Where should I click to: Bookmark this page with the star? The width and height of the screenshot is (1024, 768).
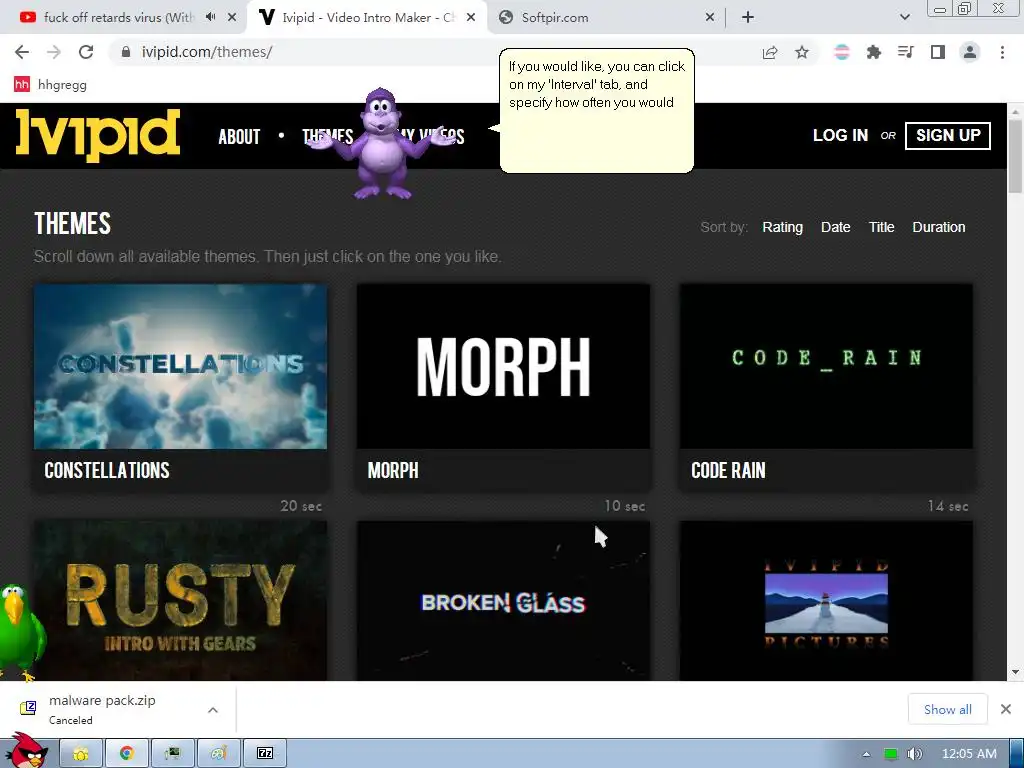tap(802, 52)
